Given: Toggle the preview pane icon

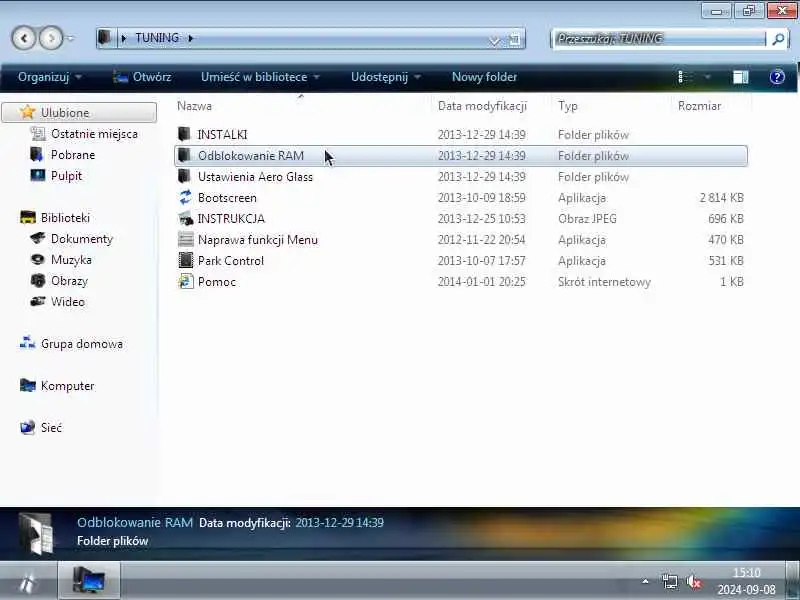Looking at the screenshot, I should point(740,77).
